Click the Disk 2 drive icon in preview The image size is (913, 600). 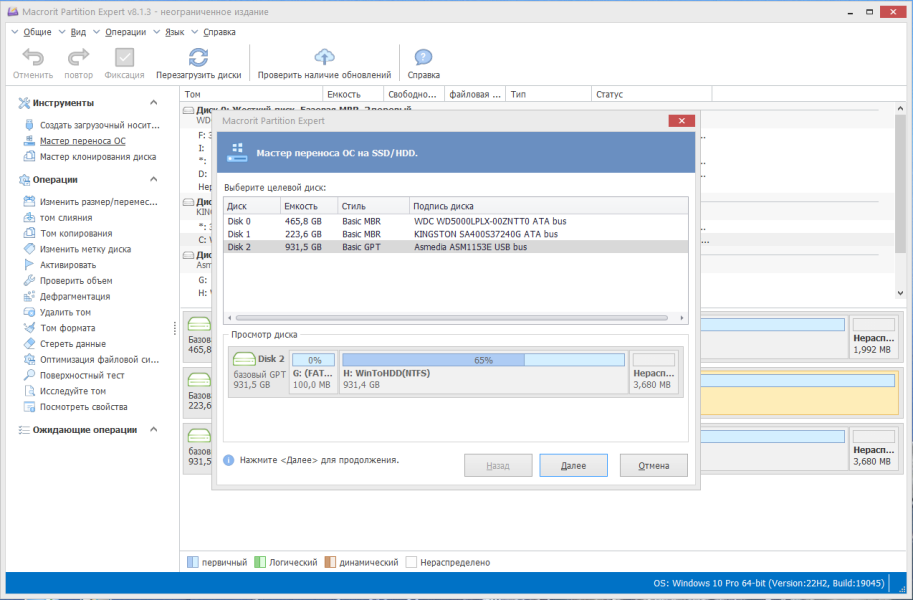pyautogui.click(x=244, y=358)
